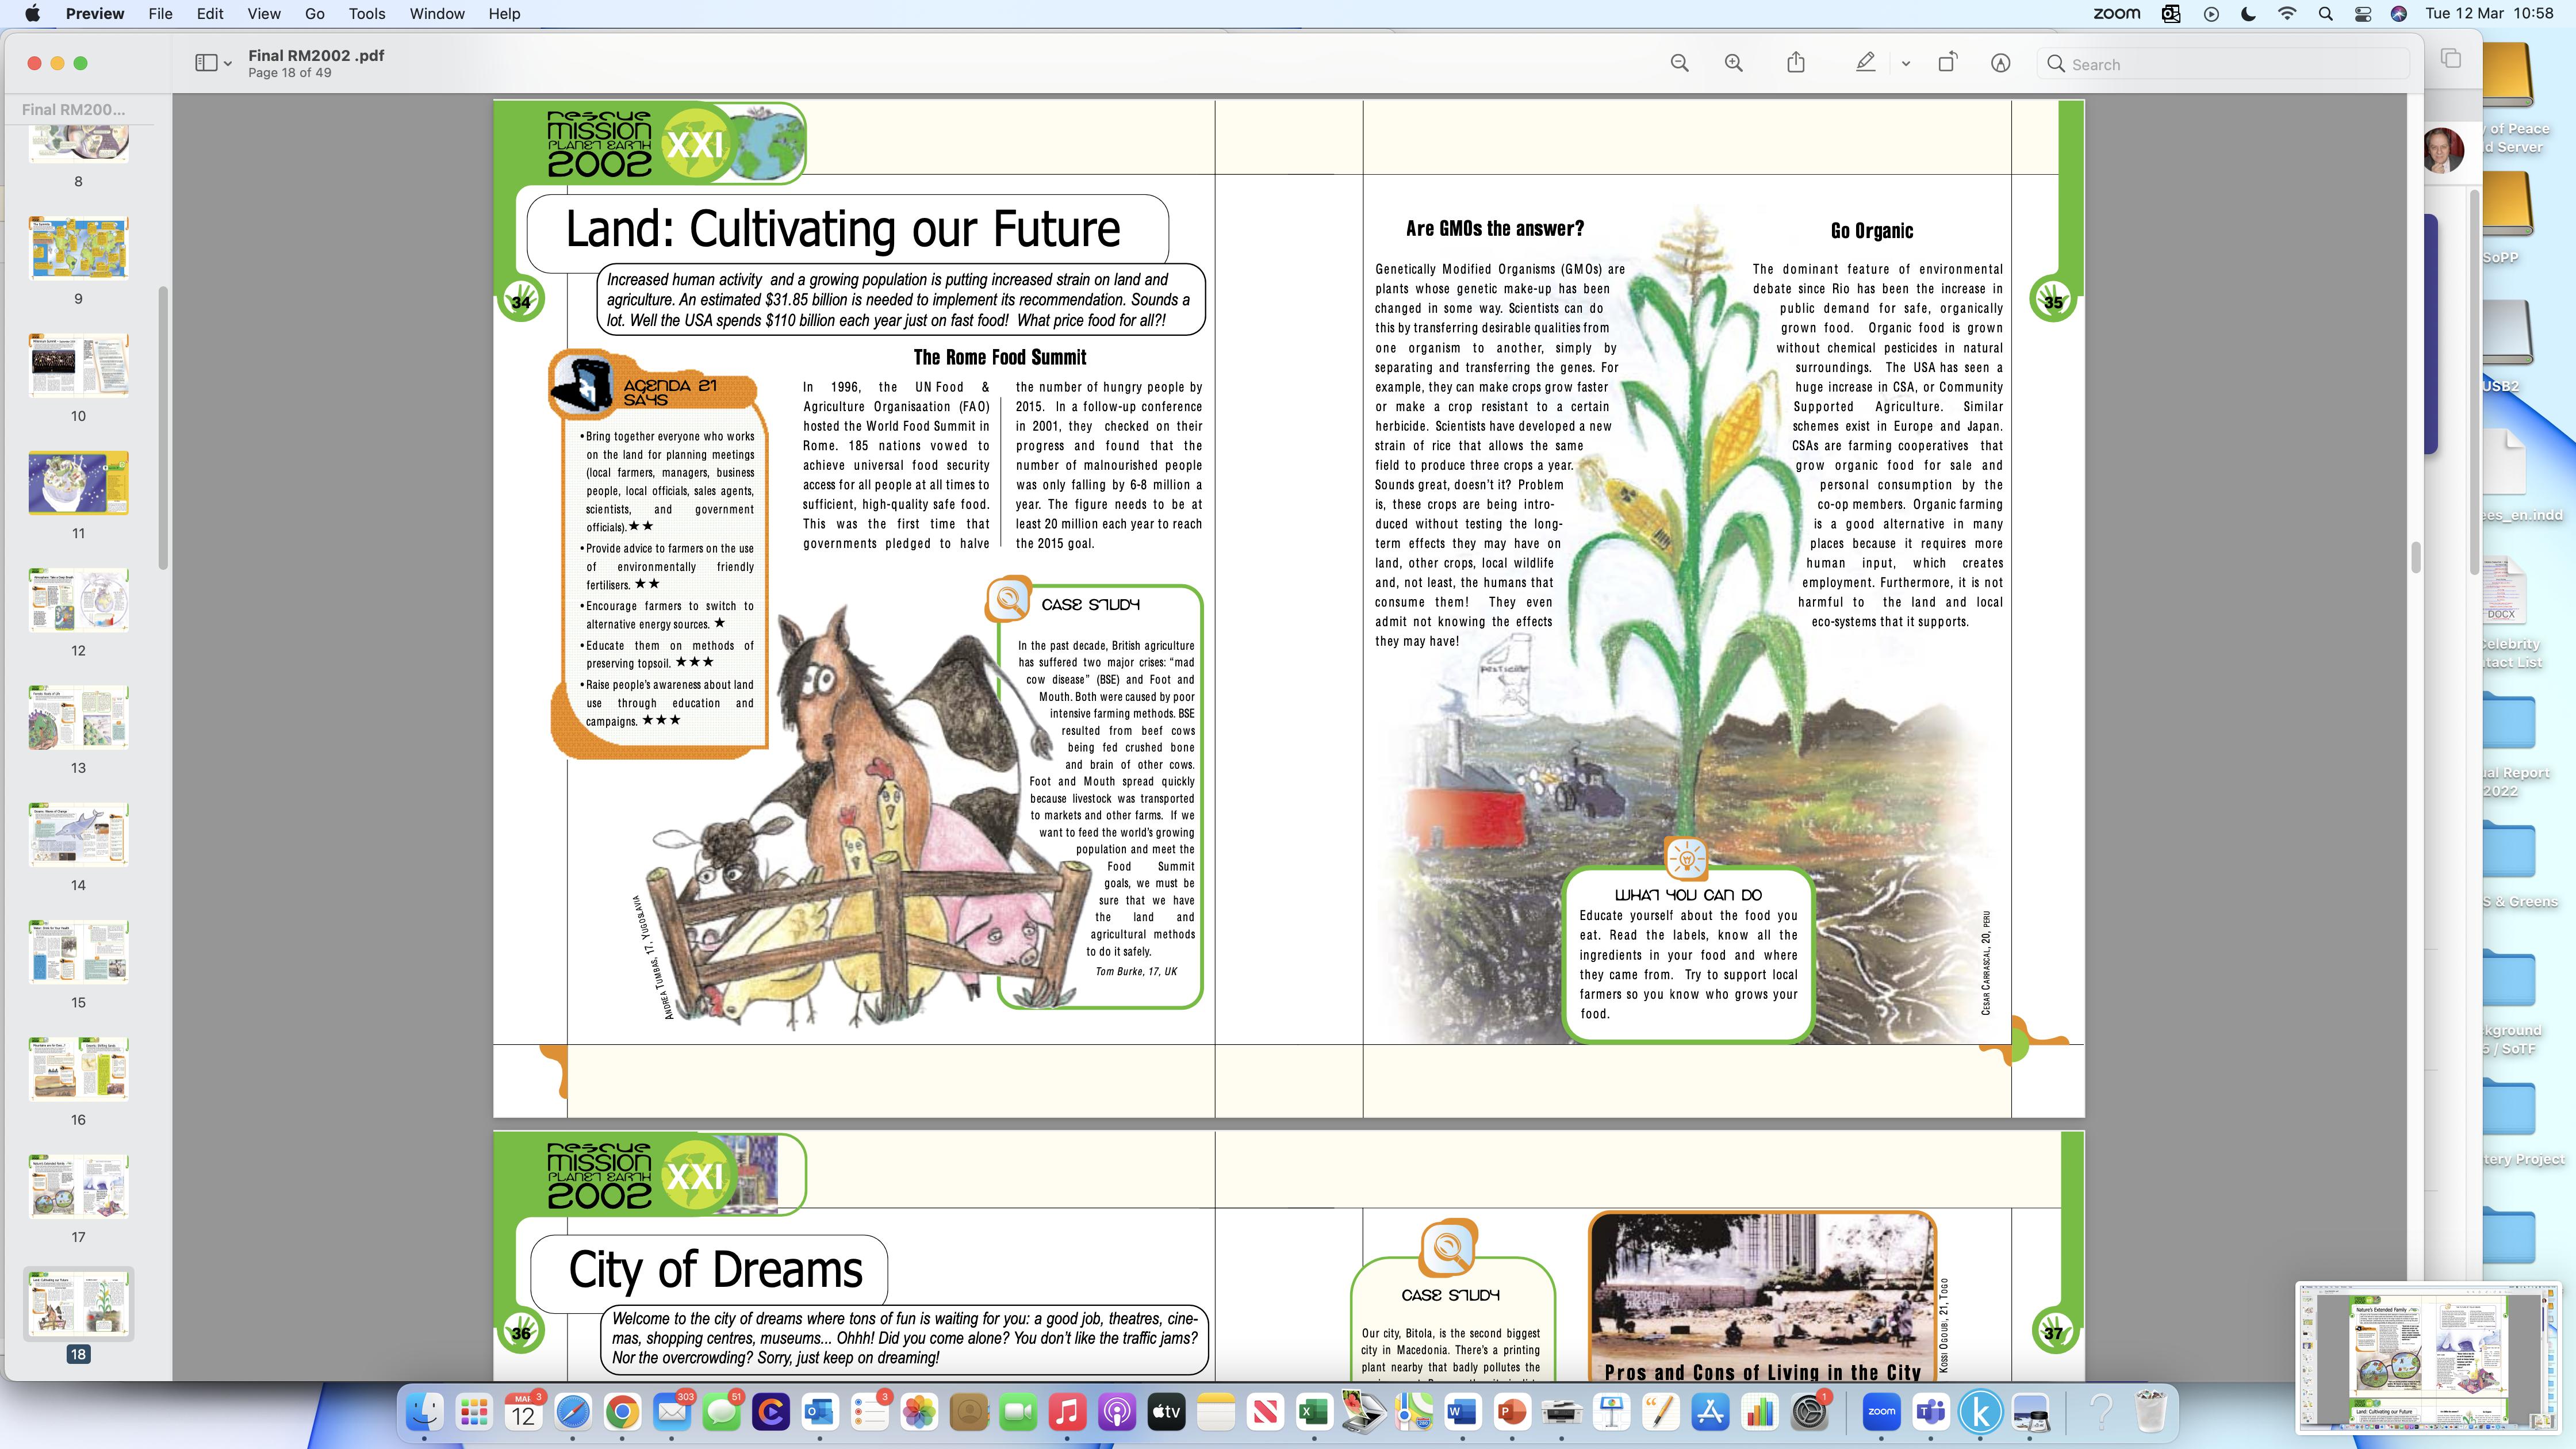This screenshot has height=1449, width=2576.
Task: Click the Final RM200... sidebar header
Action: pos(74,110)
